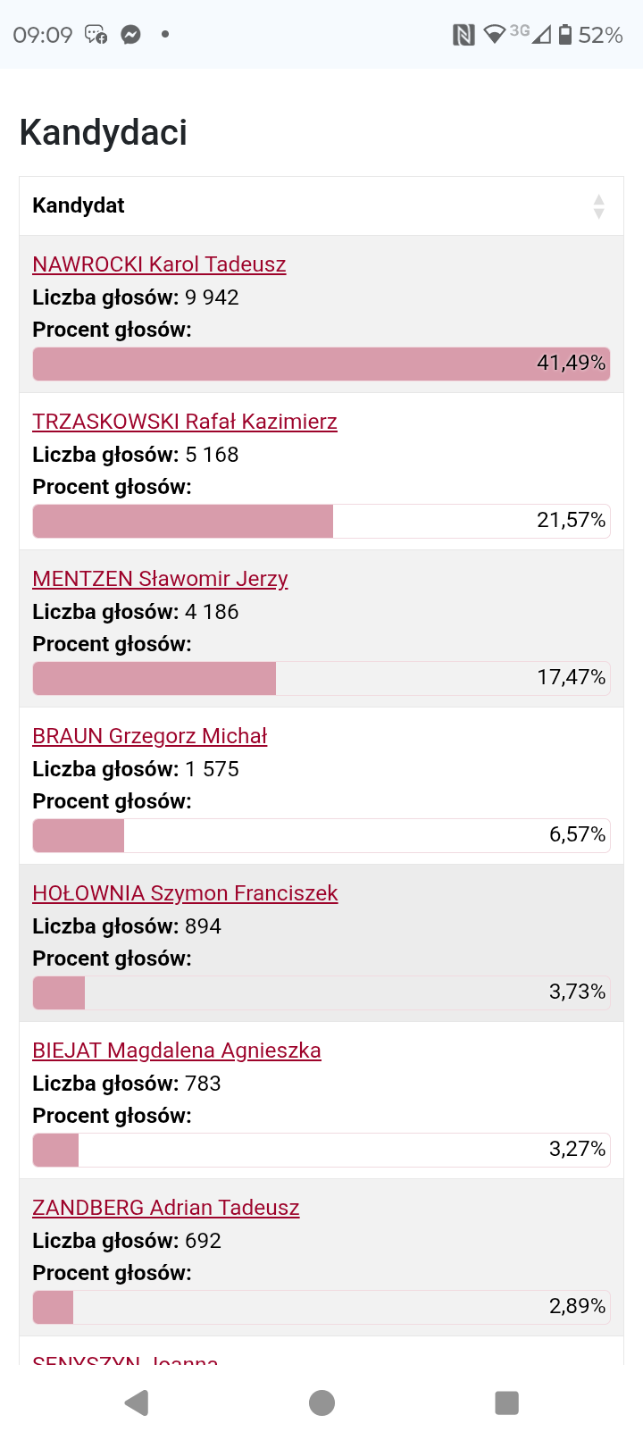643x1440 pixels.
Task: Tap the battery status icon
Action: coord(566,35)
